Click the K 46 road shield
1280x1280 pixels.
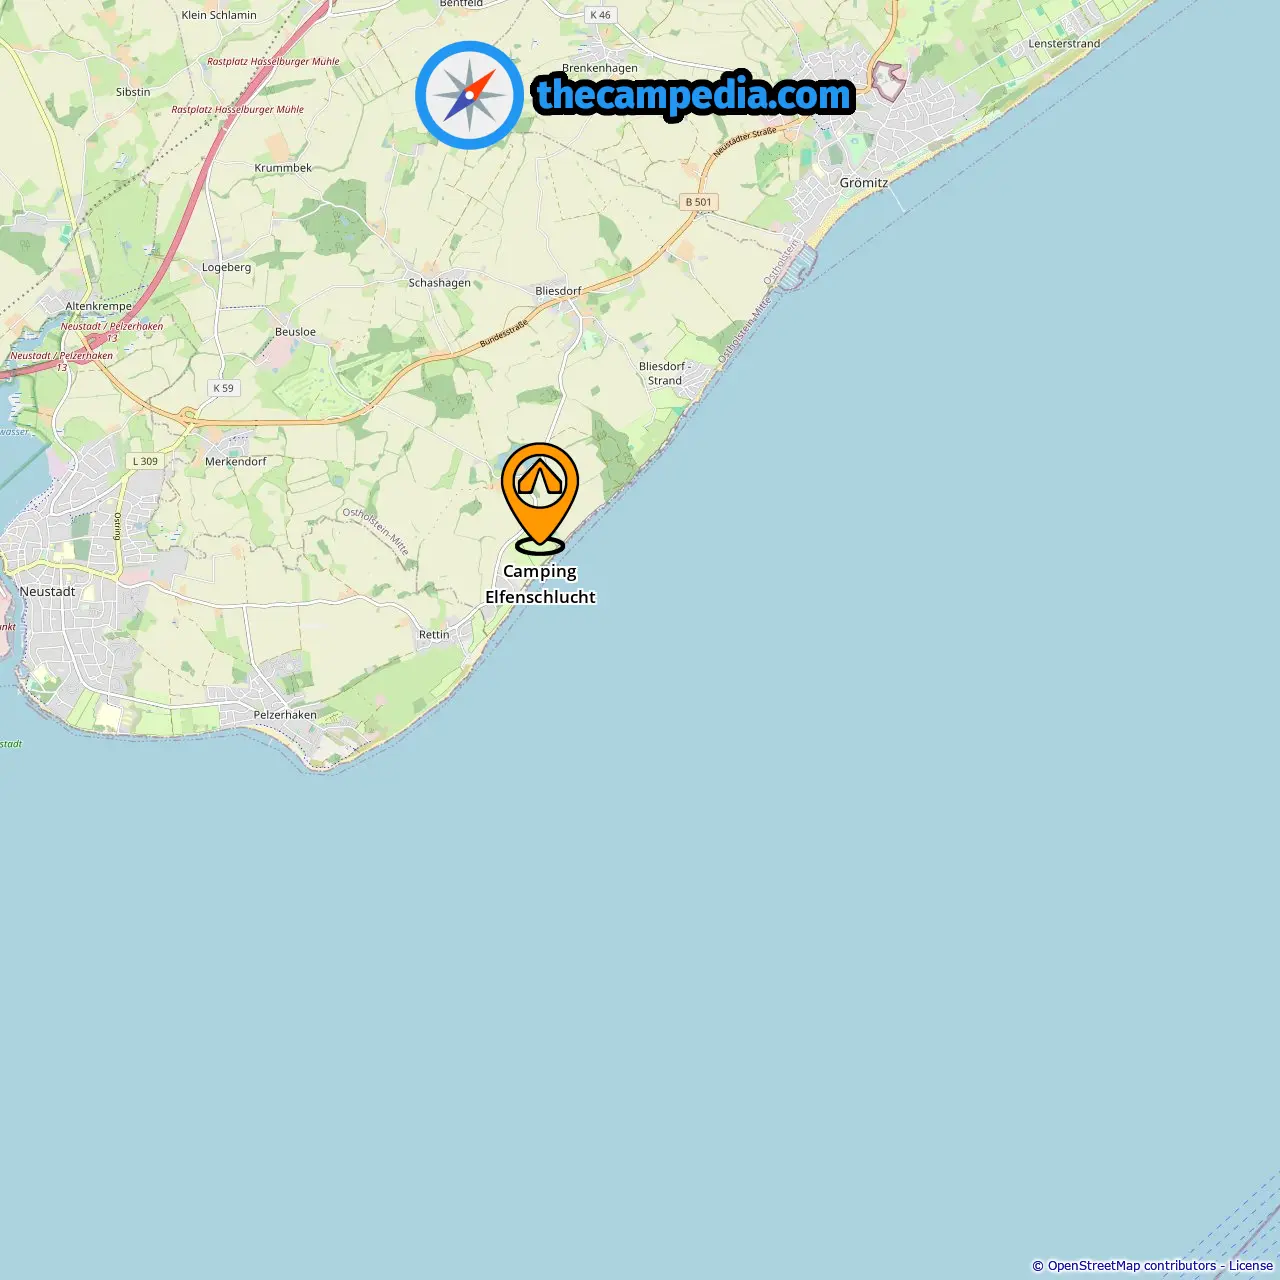click(x=600, y=15)
